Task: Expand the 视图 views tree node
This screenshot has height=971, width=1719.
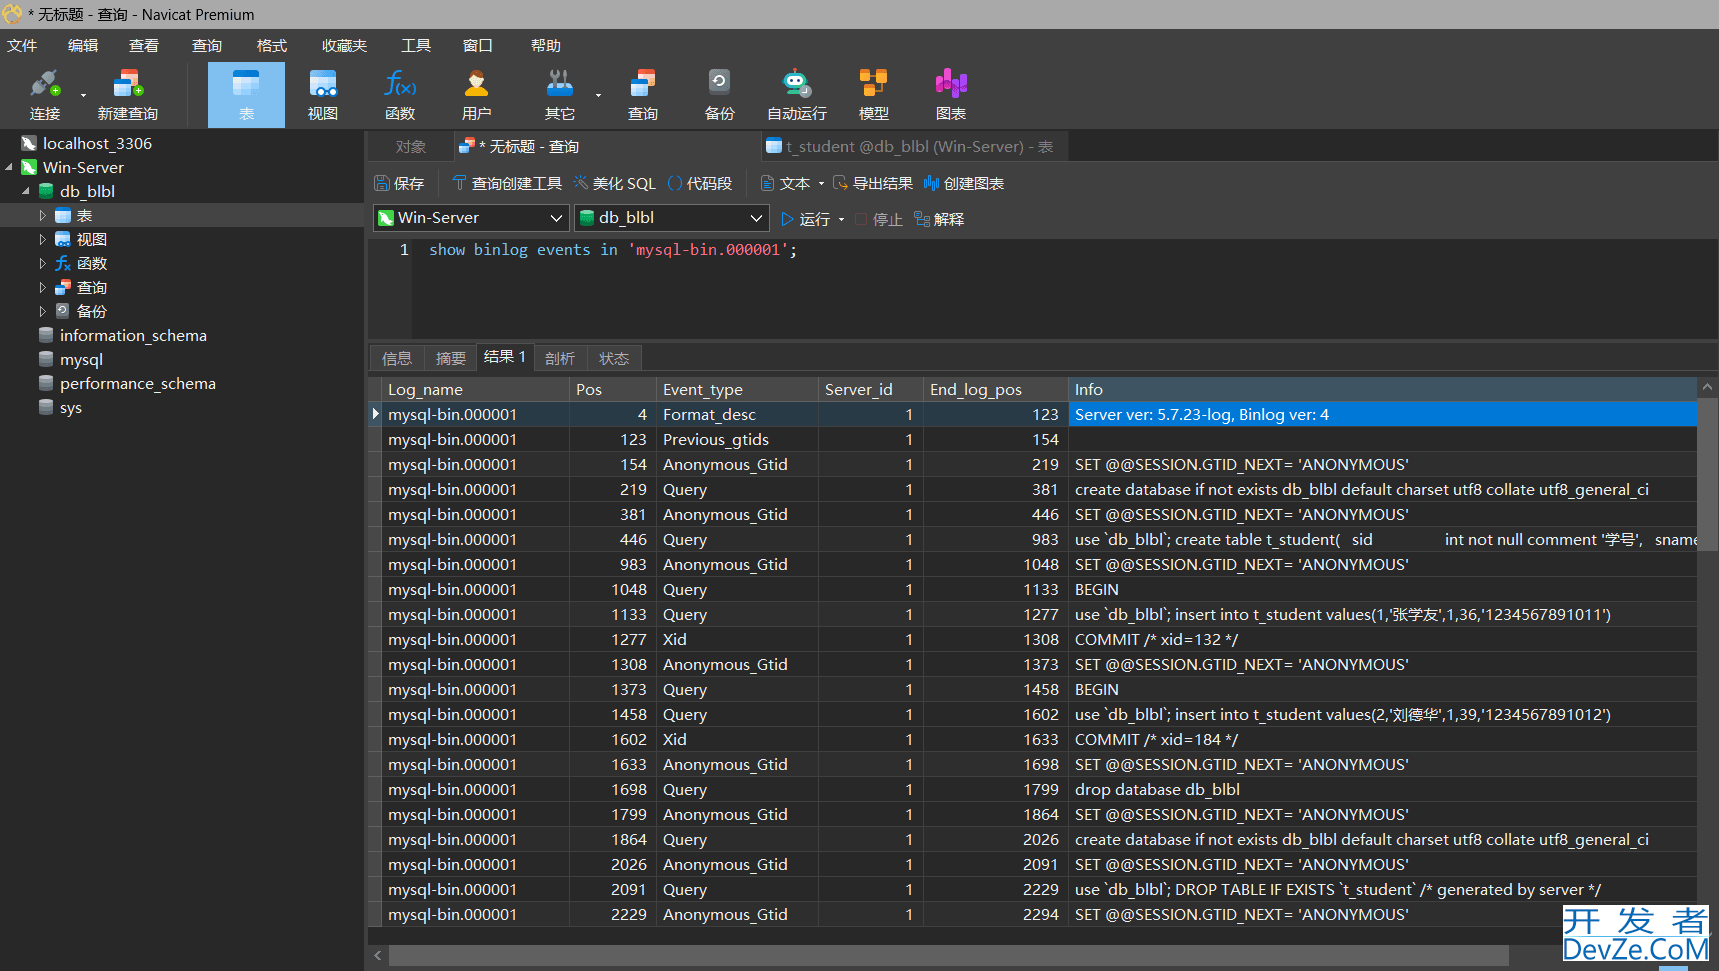Action: [x=42, y=239]
